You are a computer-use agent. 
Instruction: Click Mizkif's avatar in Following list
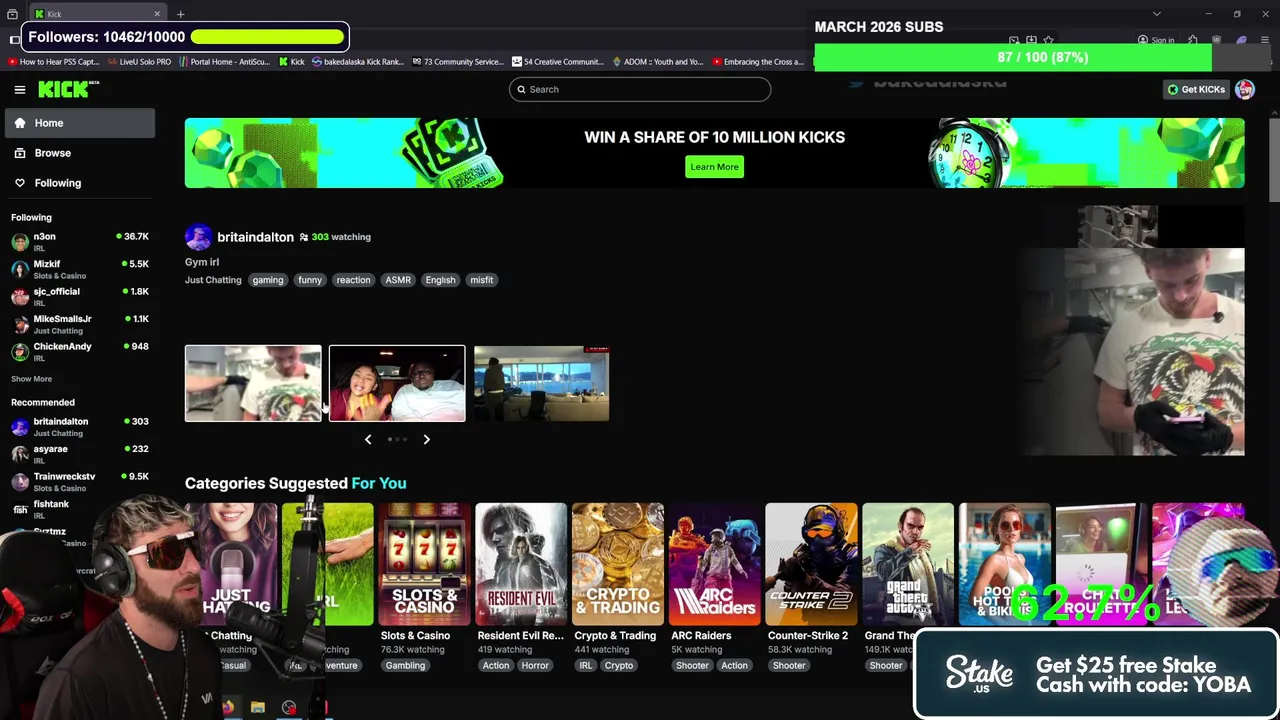pos(20,269)
